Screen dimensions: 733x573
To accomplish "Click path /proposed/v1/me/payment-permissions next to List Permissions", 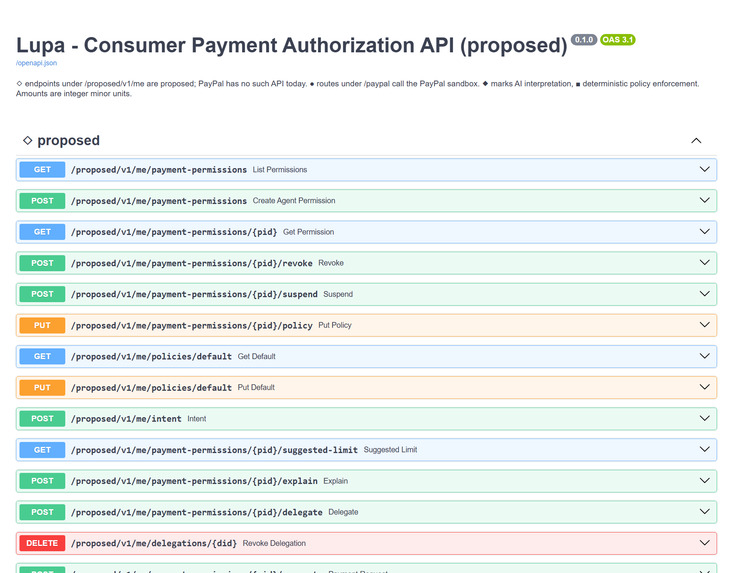I will 159,170.
